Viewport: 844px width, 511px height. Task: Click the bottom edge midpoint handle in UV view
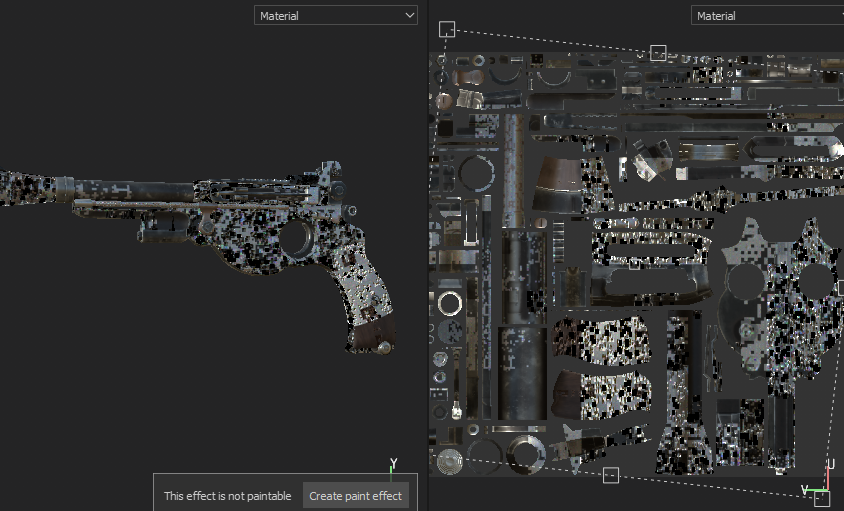click(611, 475)
